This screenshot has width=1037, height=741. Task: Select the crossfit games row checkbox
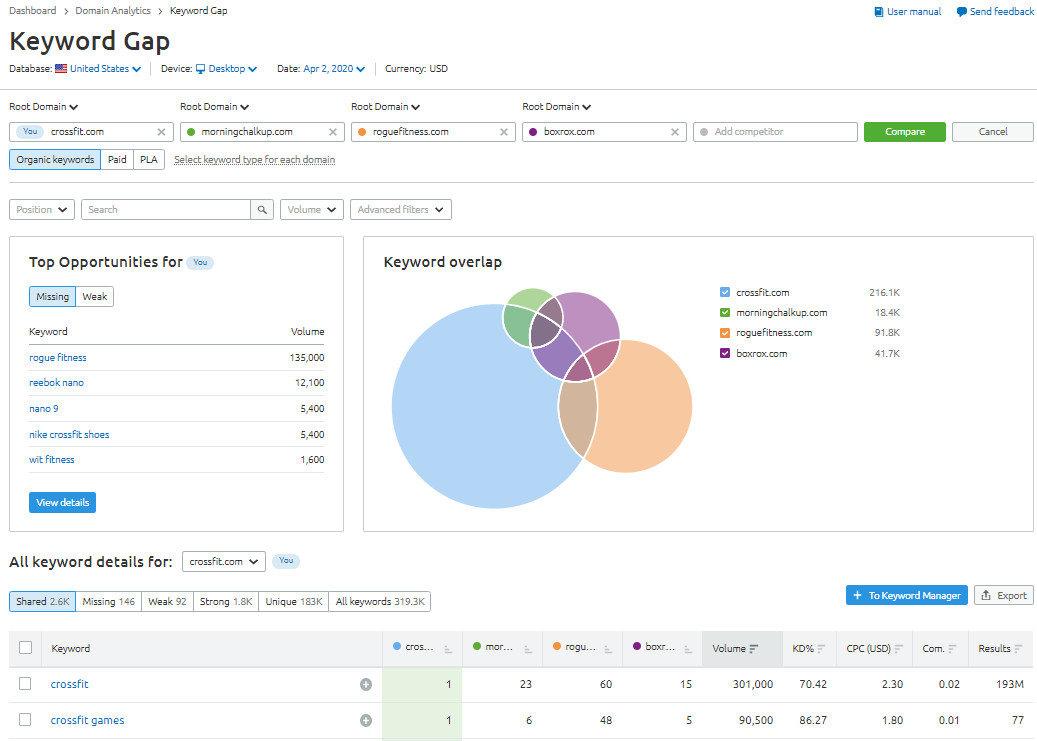pyautogui.click(x=26, y=720)
